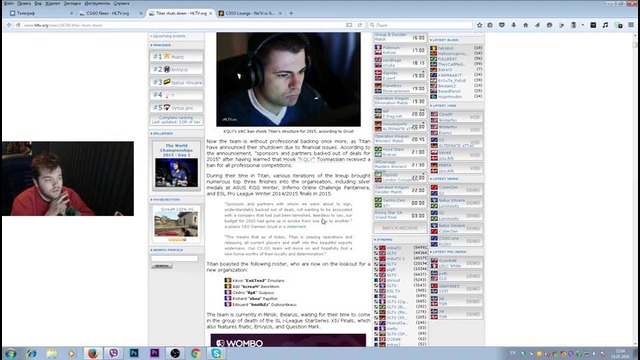
Task: Open Premiere Pro from the taskbar
Action: [x=155, y=353]
